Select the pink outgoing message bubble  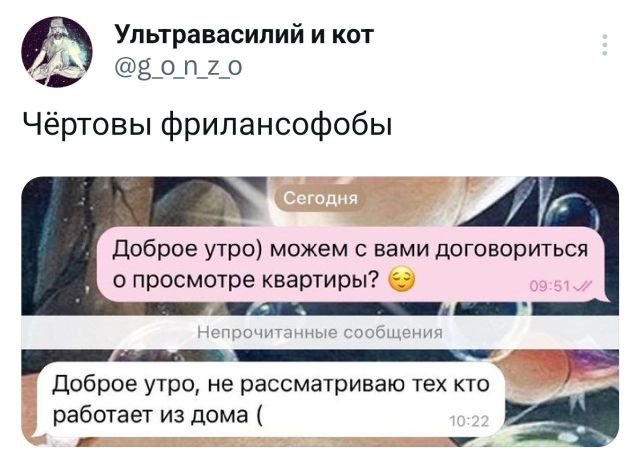(x=351, y=264)
